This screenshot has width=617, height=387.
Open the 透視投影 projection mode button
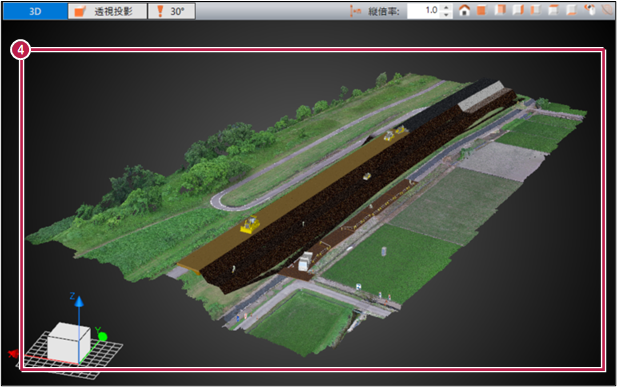click(x=107, y=11)
